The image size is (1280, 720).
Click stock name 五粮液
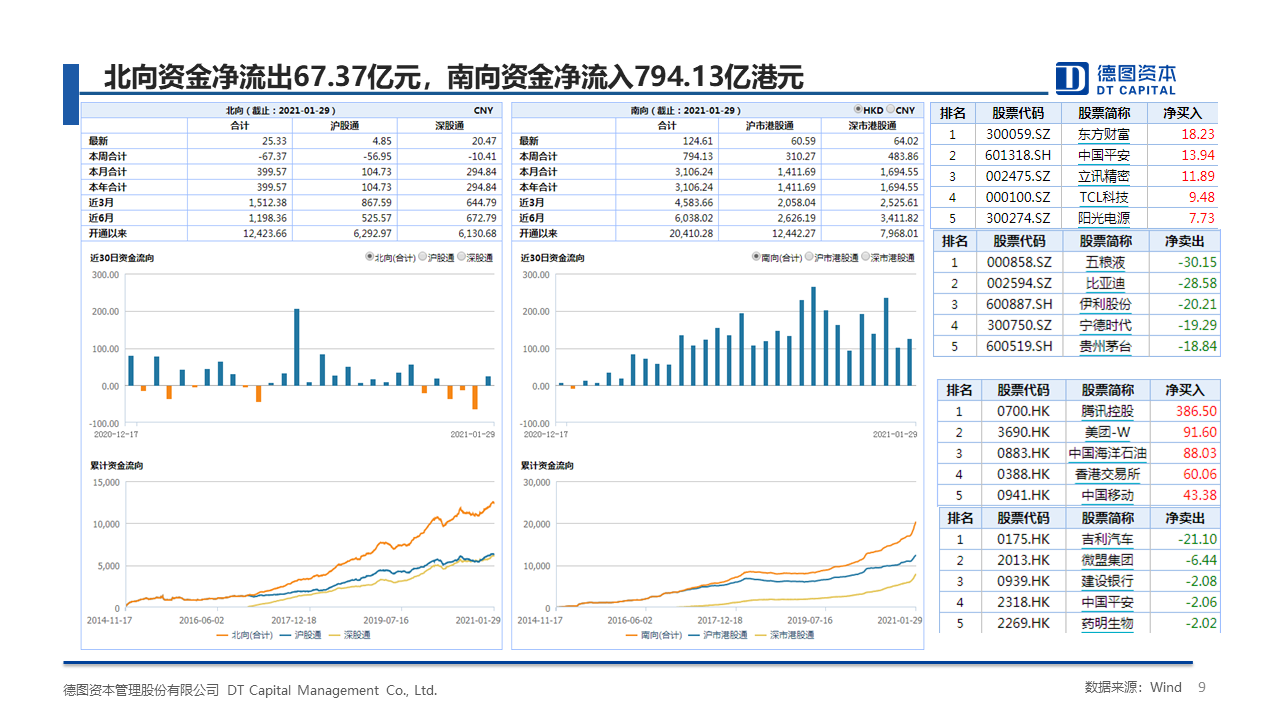(x=1105, y=262)
